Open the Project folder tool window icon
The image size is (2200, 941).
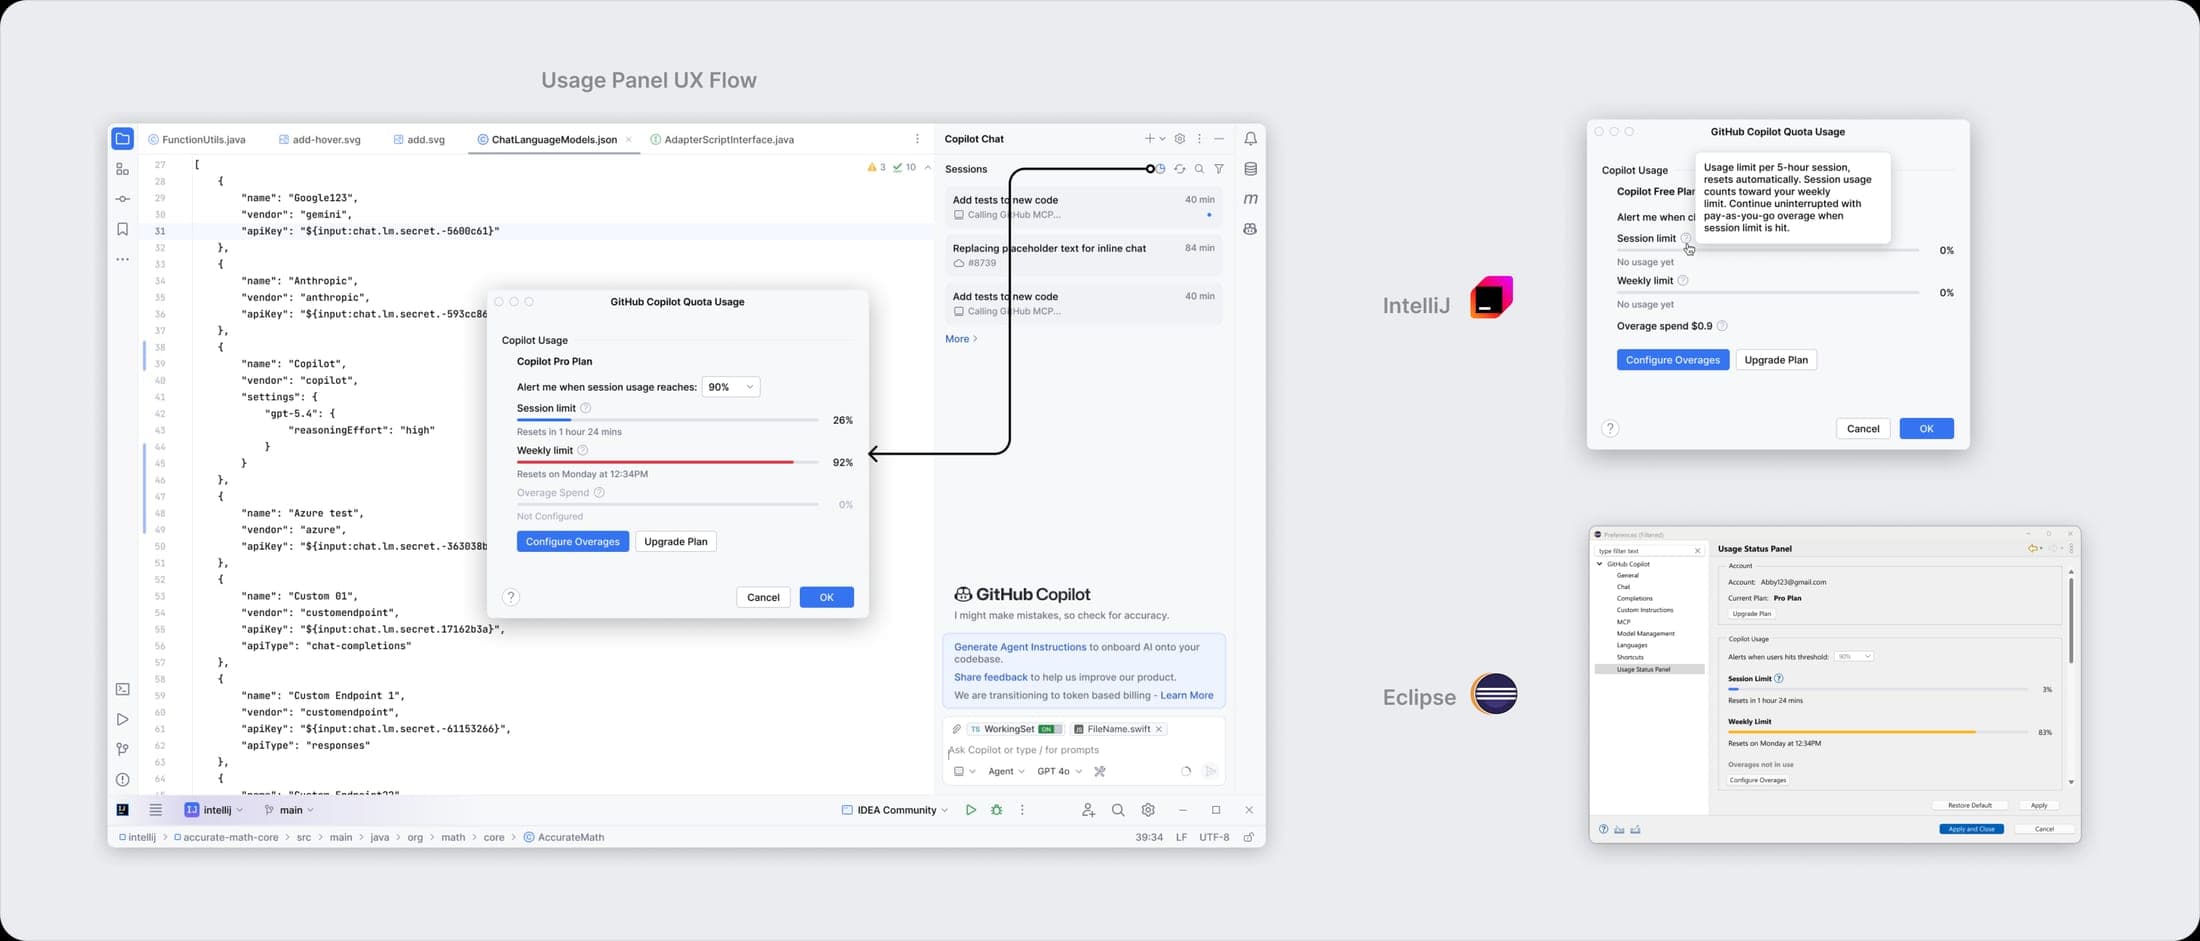click(122, 139)
